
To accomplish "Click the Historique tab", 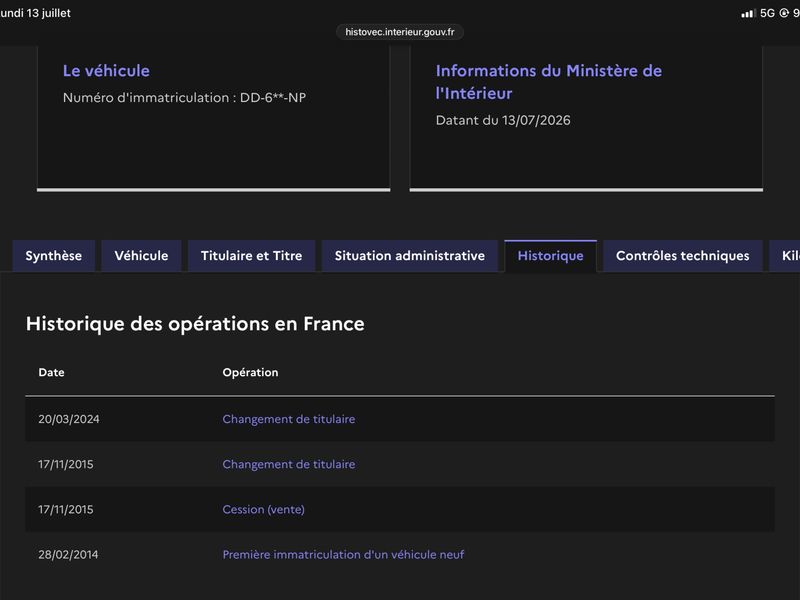I will 551,256.
